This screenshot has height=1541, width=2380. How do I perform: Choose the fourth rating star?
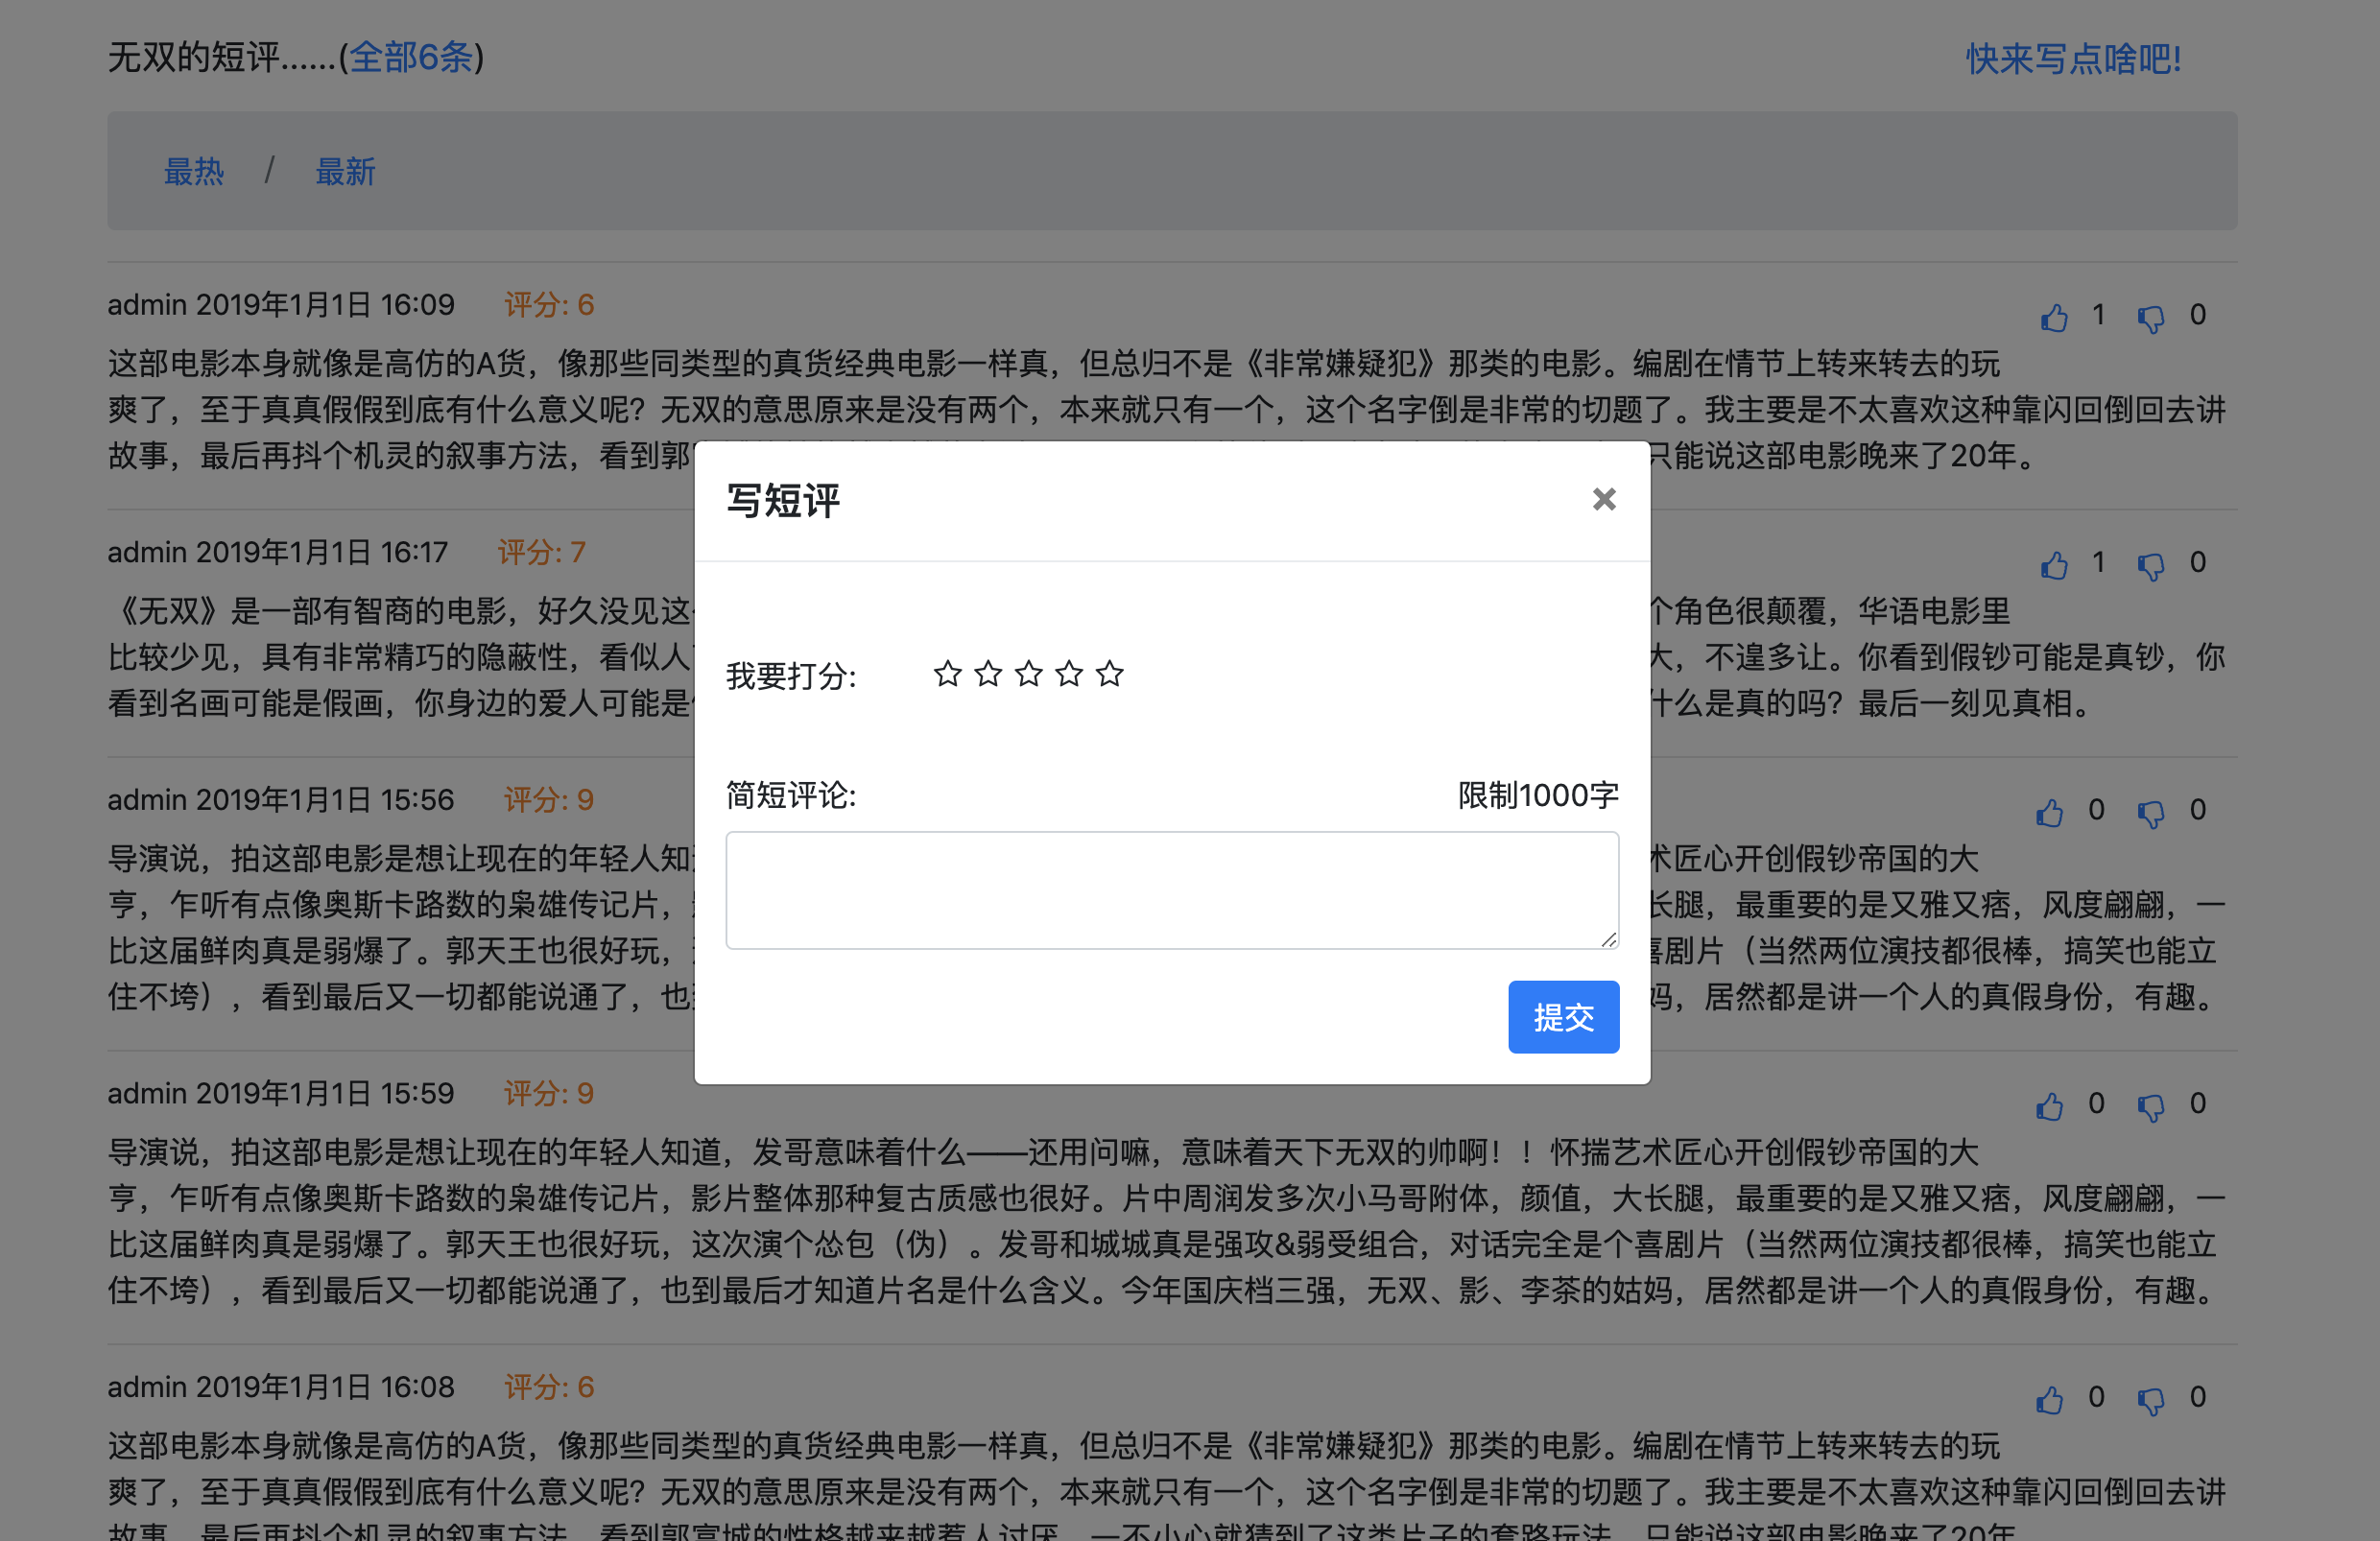point(1069,674)
